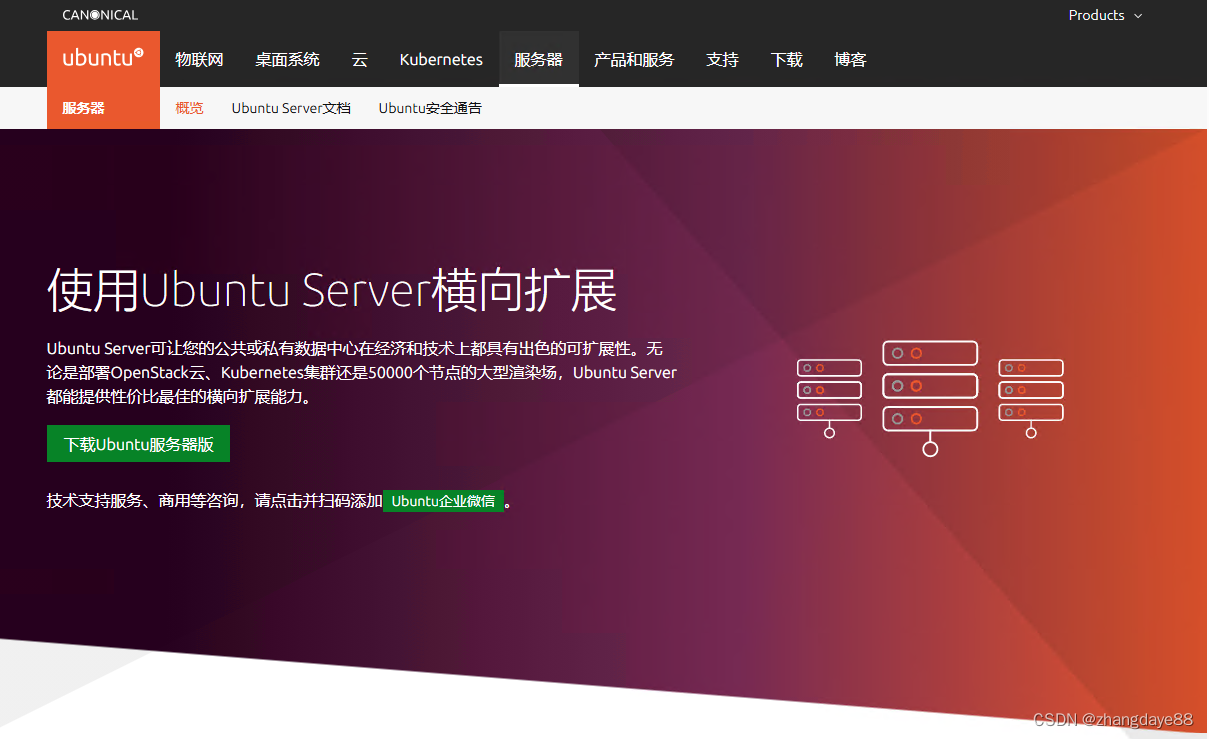1209x739 pixels.
Task: Select the 概览 sub-navigation tab
Action: coord(189,108)
